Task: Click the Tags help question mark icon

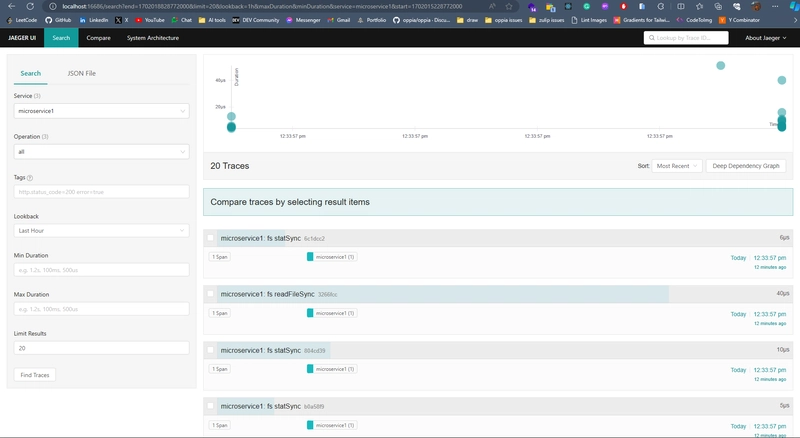Action: tap(30, 178)
